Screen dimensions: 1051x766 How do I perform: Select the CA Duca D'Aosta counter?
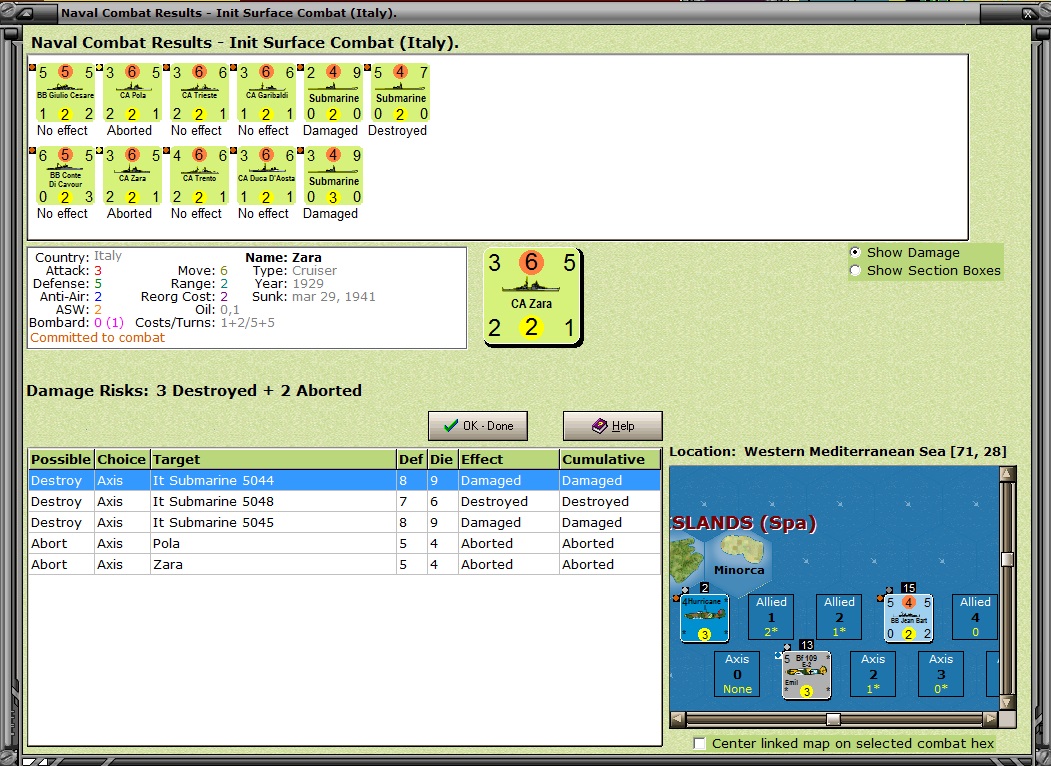click(266, 176)
